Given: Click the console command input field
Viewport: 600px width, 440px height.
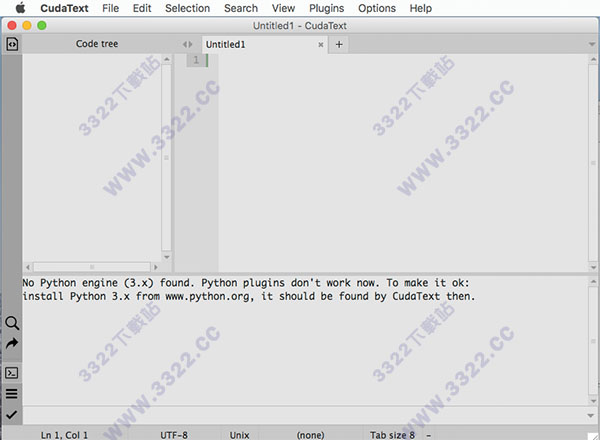Looking at the screenshot, I should click(x=304, y=416).
